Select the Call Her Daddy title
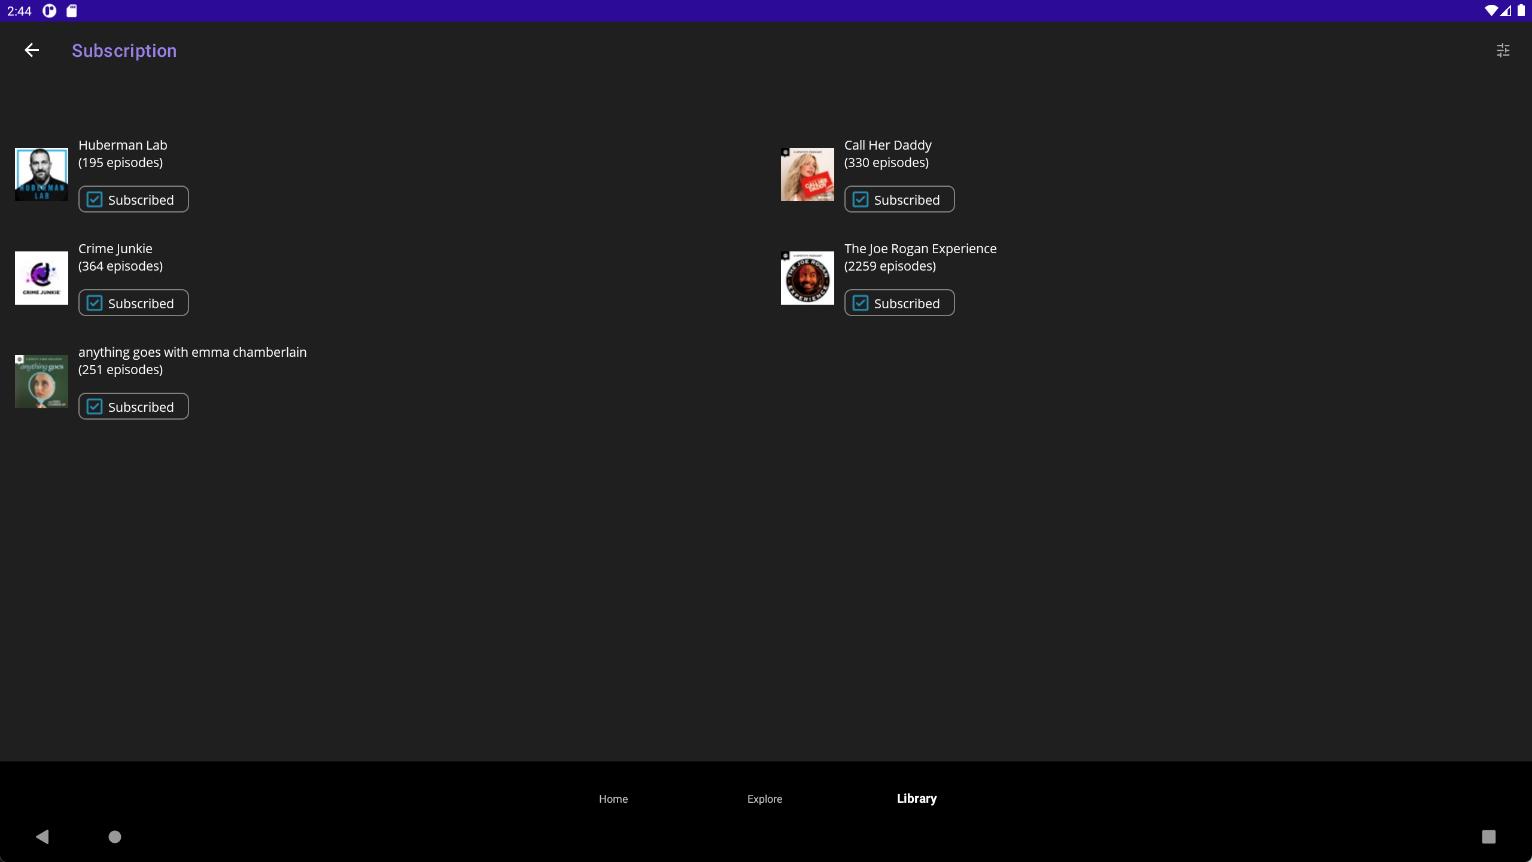The height and width of the screenshot is (862, 1532). point(888,145)
